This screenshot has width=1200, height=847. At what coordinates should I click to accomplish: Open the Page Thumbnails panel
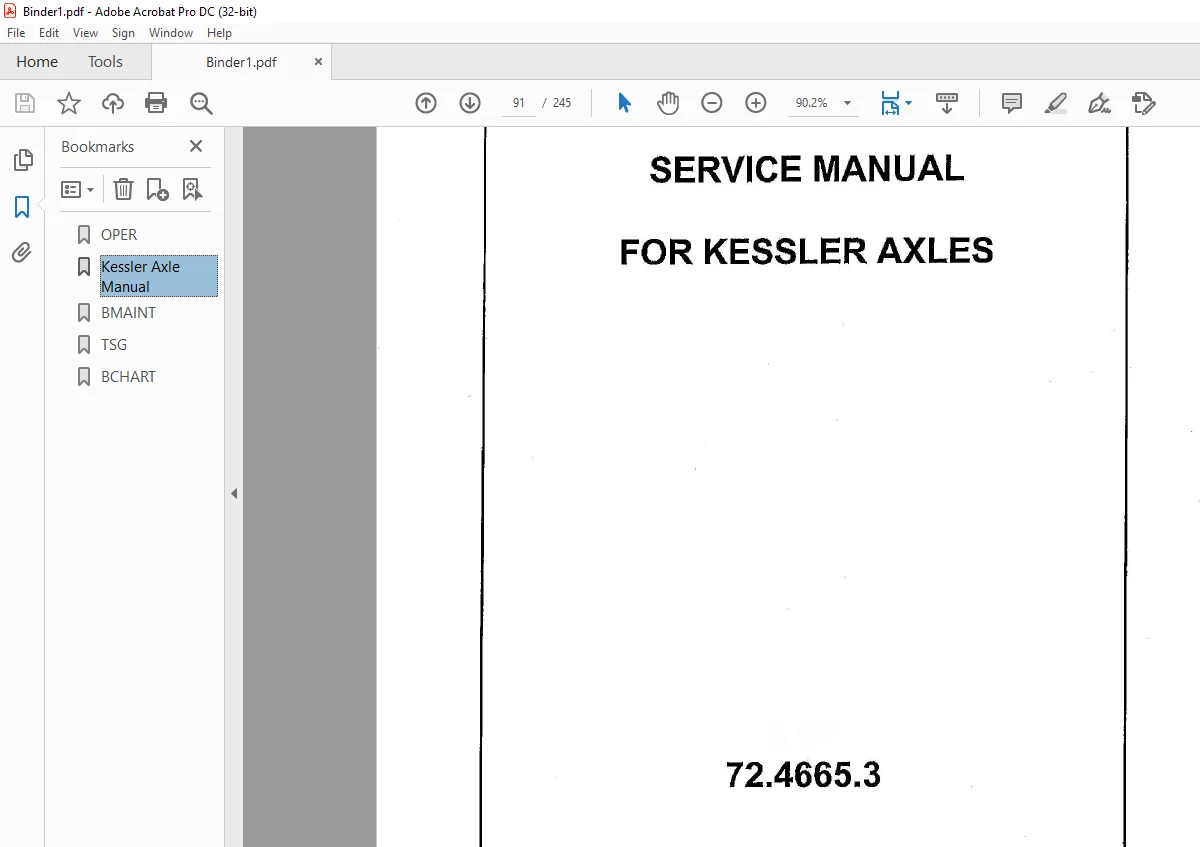(x=22, y=160)
